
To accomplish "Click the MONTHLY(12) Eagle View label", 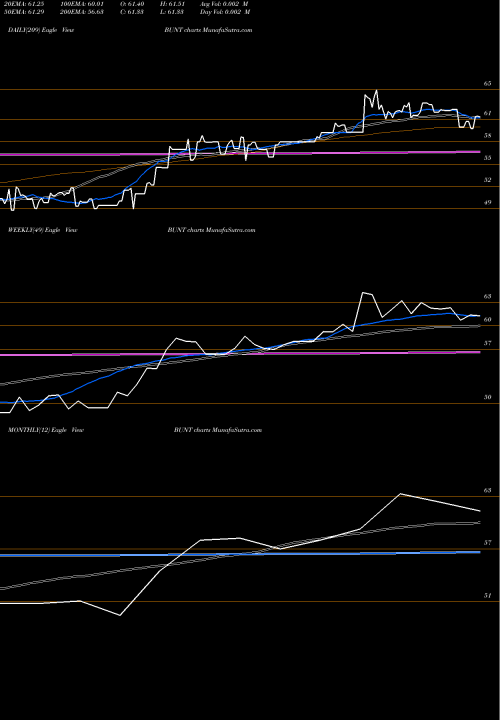I will tap(45, 430).
